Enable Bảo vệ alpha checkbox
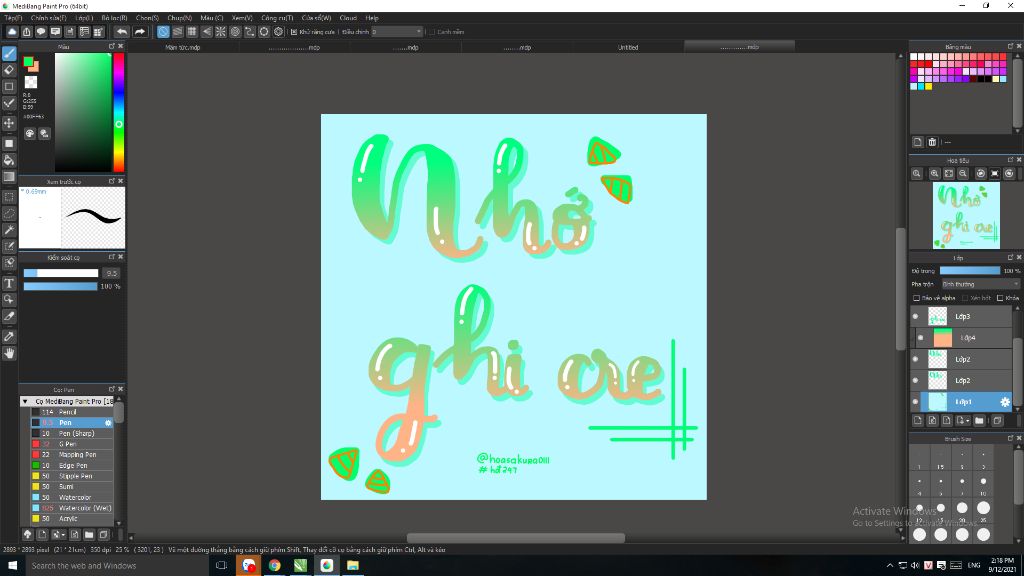 point(916,298)
